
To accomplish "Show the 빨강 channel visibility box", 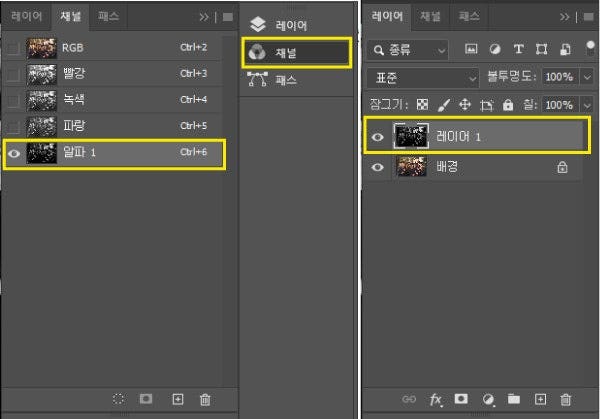I will pos(13,74).
